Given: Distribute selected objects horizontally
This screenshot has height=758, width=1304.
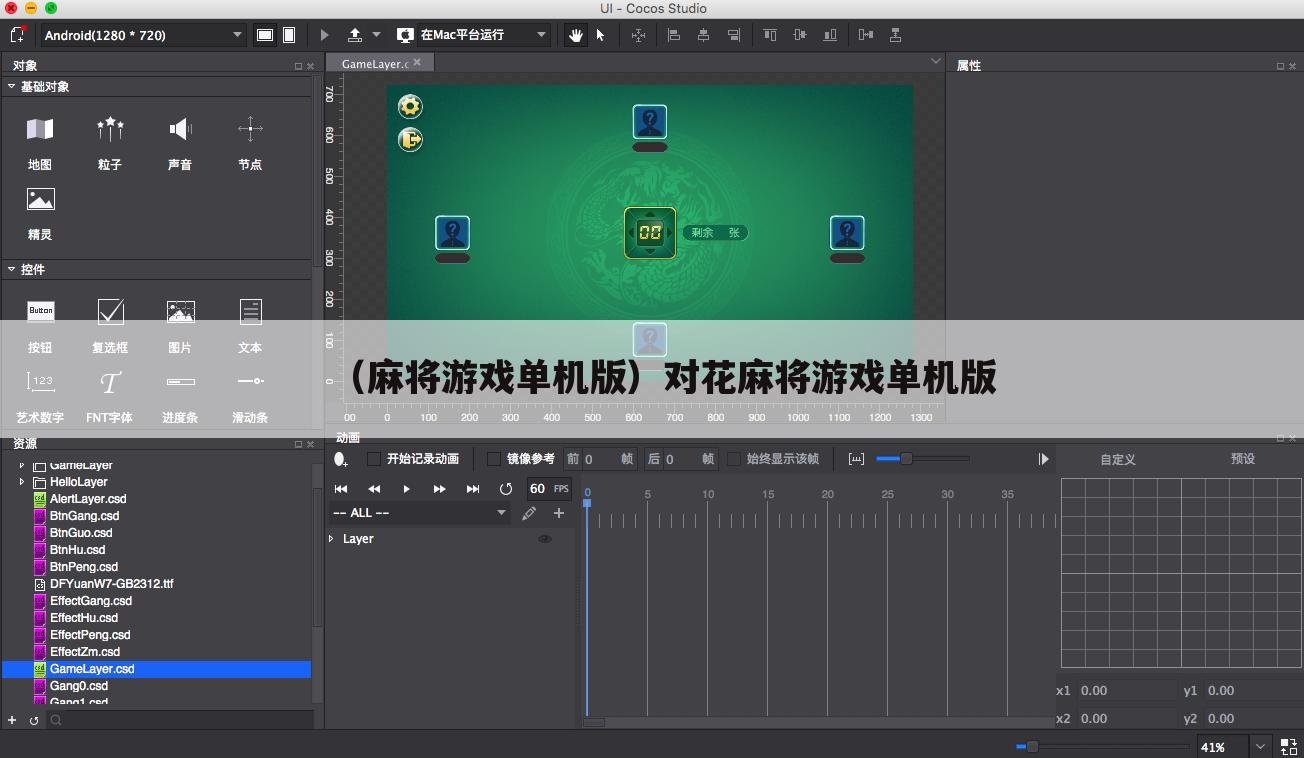Looking at the screenshot, I should pyautogui.click(x=866, y=35).
